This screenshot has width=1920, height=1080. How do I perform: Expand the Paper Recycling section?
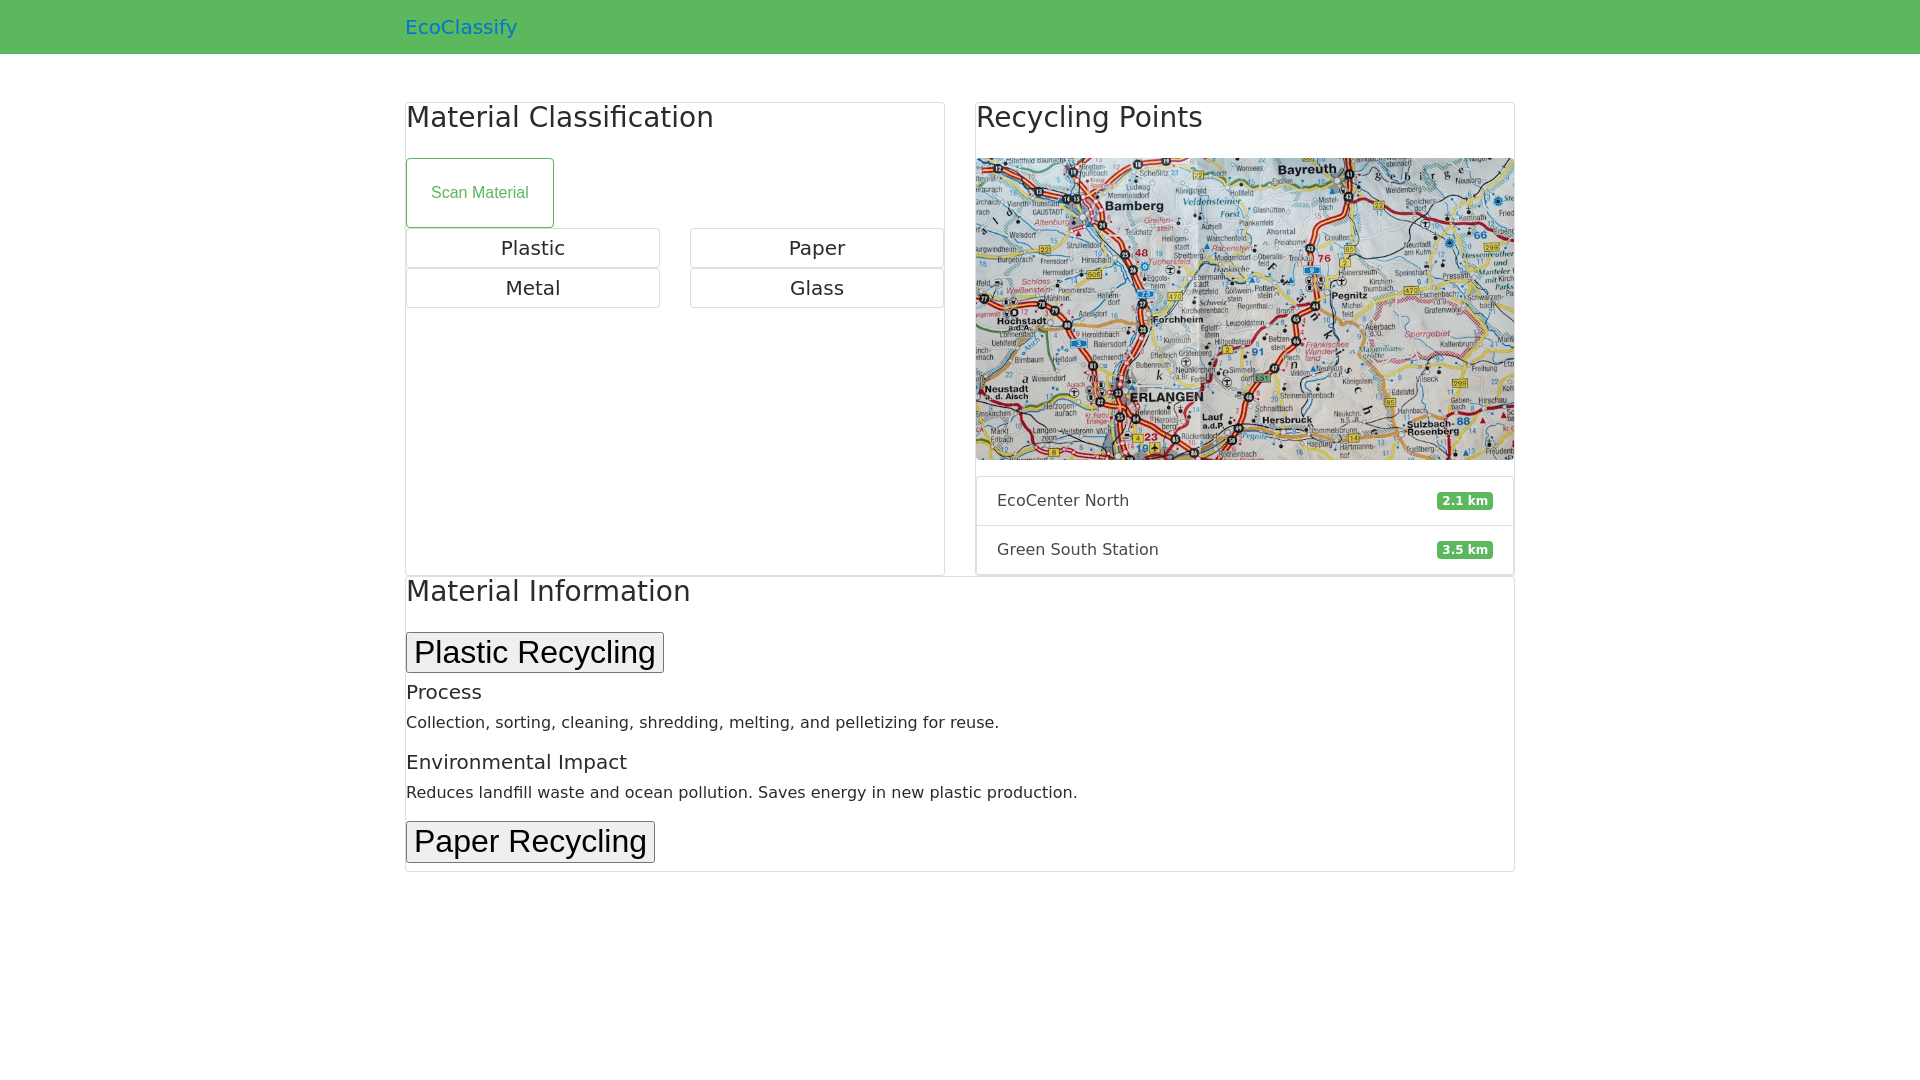click(530, 842)
